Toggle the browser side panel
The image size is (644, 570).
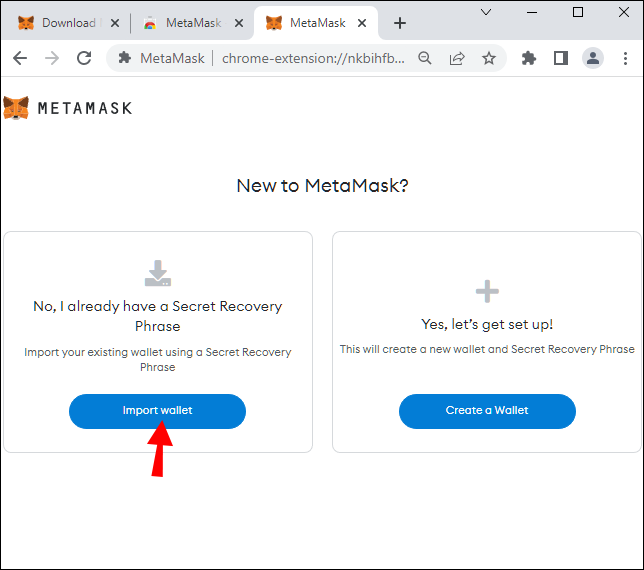[561, 58]
